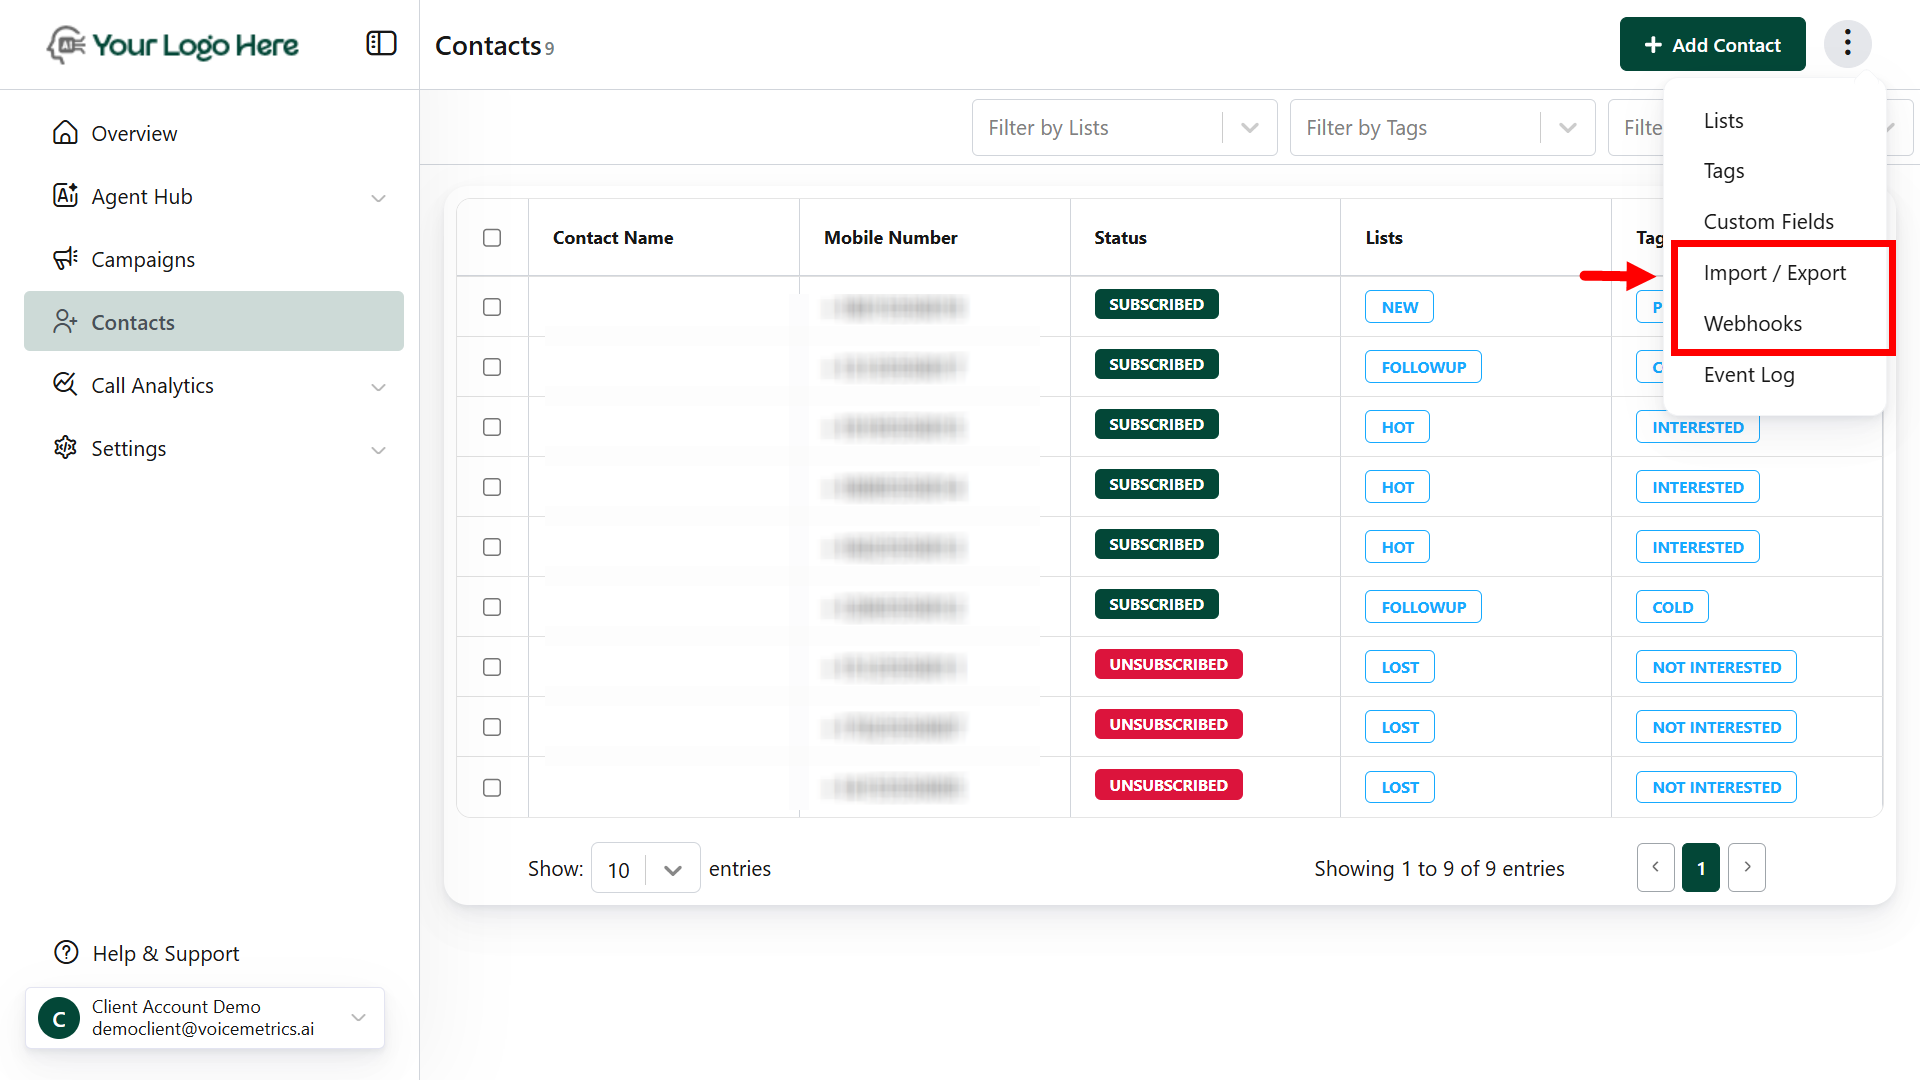Collapse sidebar using panel toggle icon

click(x=381, y=44)
